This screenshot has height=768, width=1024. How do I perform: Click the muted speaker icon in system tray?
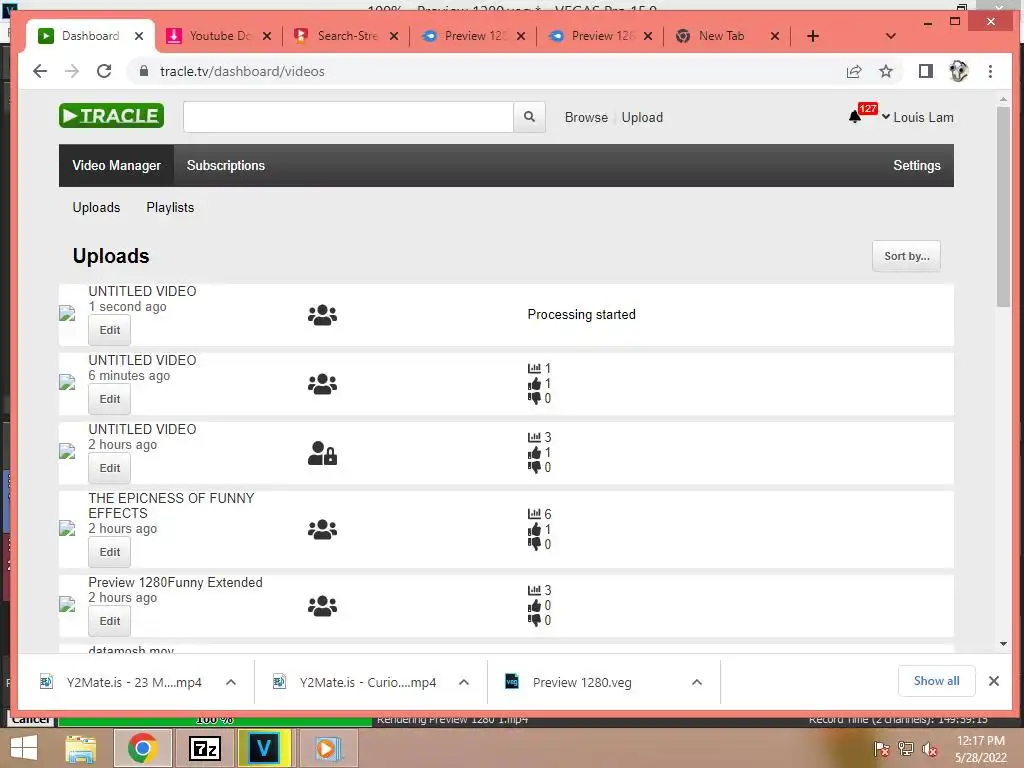point(930,748)
